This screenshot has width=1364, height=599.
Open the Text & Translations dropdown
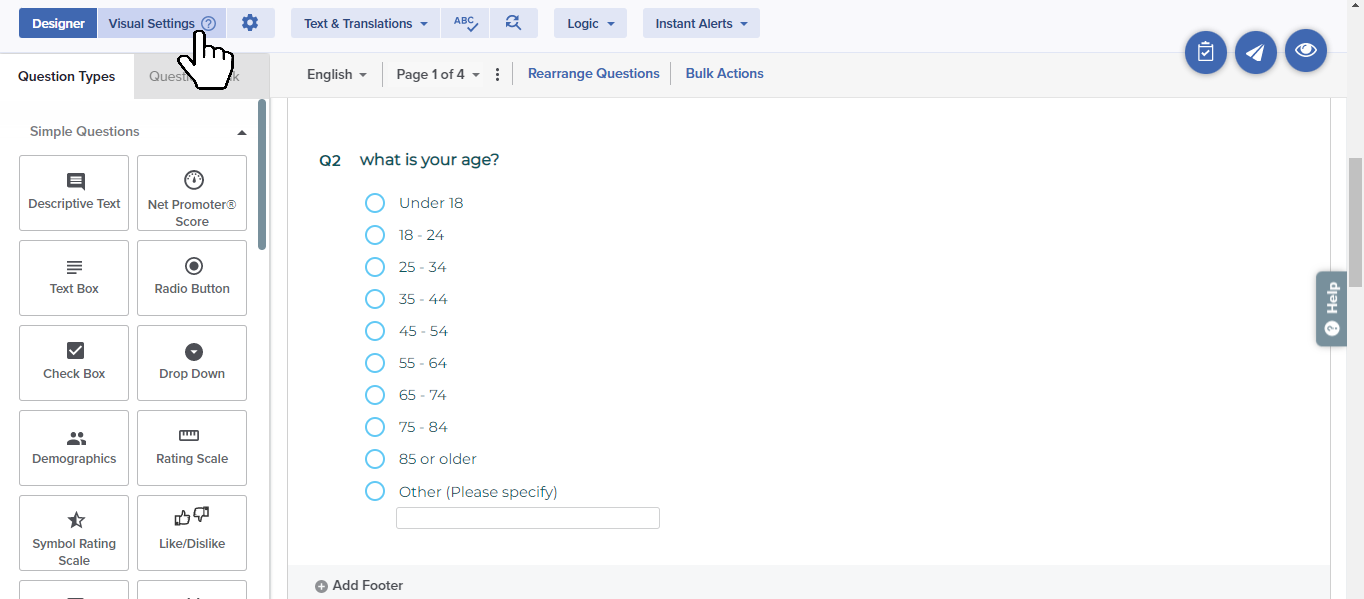click(x=366, y=23)
